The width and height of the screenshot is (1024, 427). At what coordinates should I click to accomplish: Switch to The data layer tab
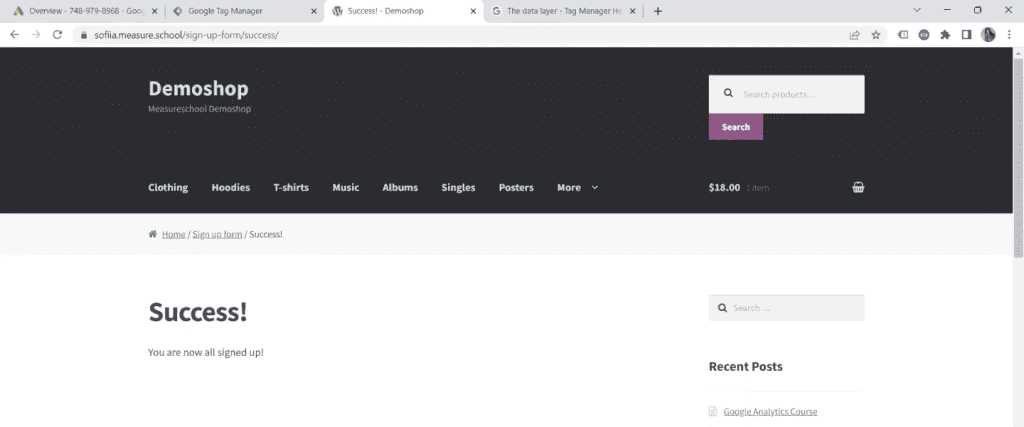pyautogui.click(x=562, y=11)
